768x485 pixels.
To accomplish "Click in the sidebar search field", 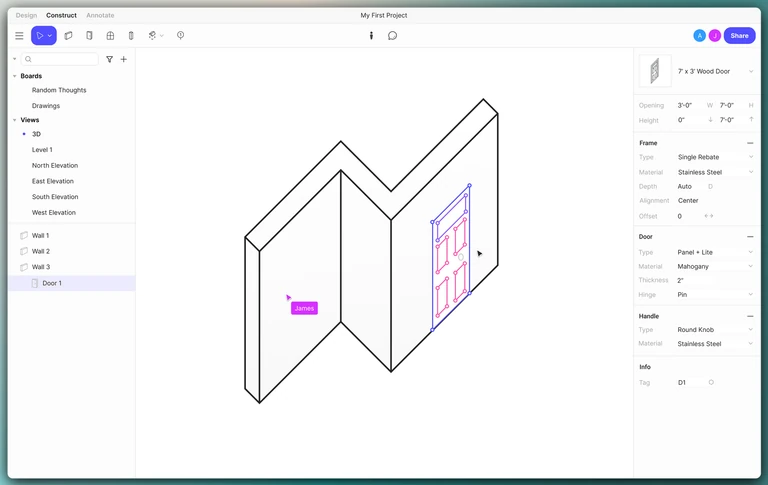I will pyautogui.click(x=60, y=59).
